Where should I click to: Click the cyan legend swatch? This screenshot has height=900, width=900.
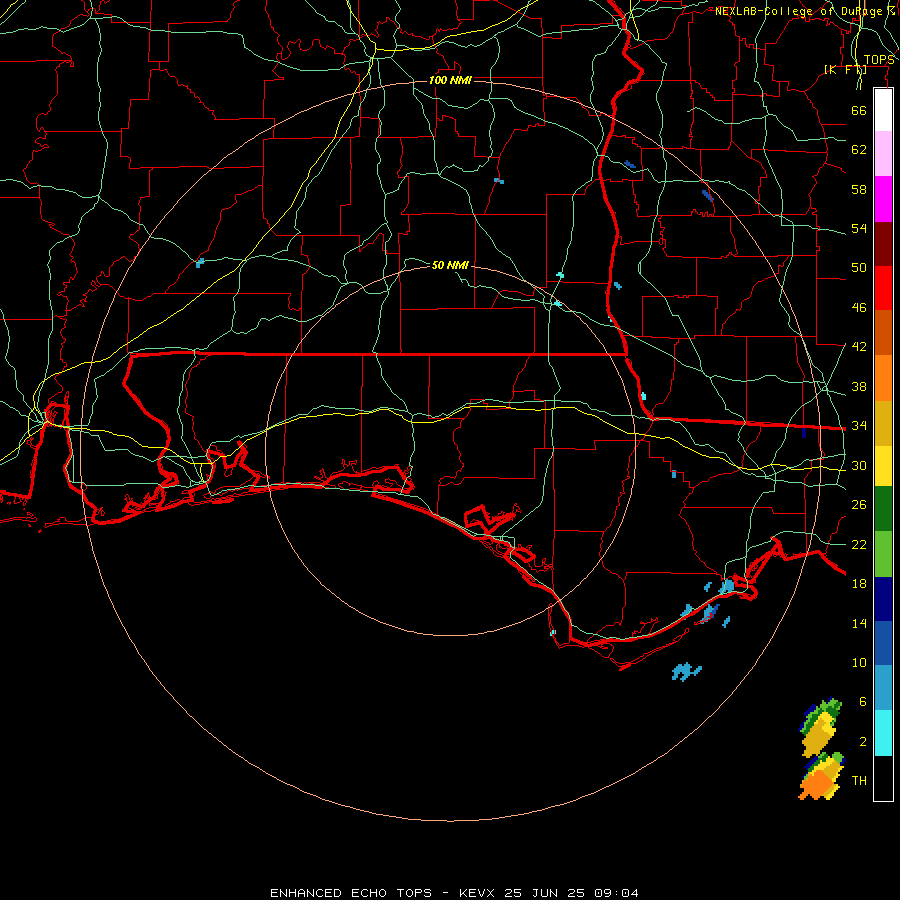click(x=883, y=733)
